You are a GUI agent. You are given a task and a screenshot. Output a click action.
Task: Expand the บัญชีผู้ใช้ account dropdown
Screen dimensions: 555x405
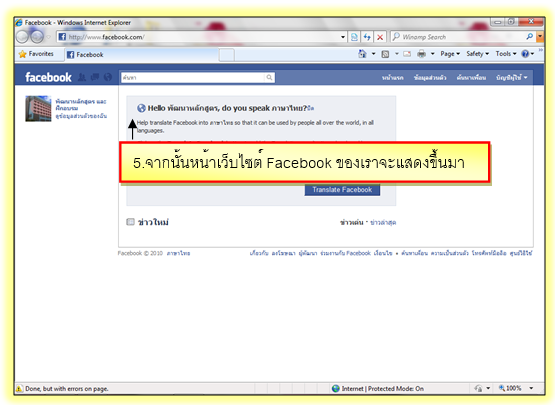point(511,78)
